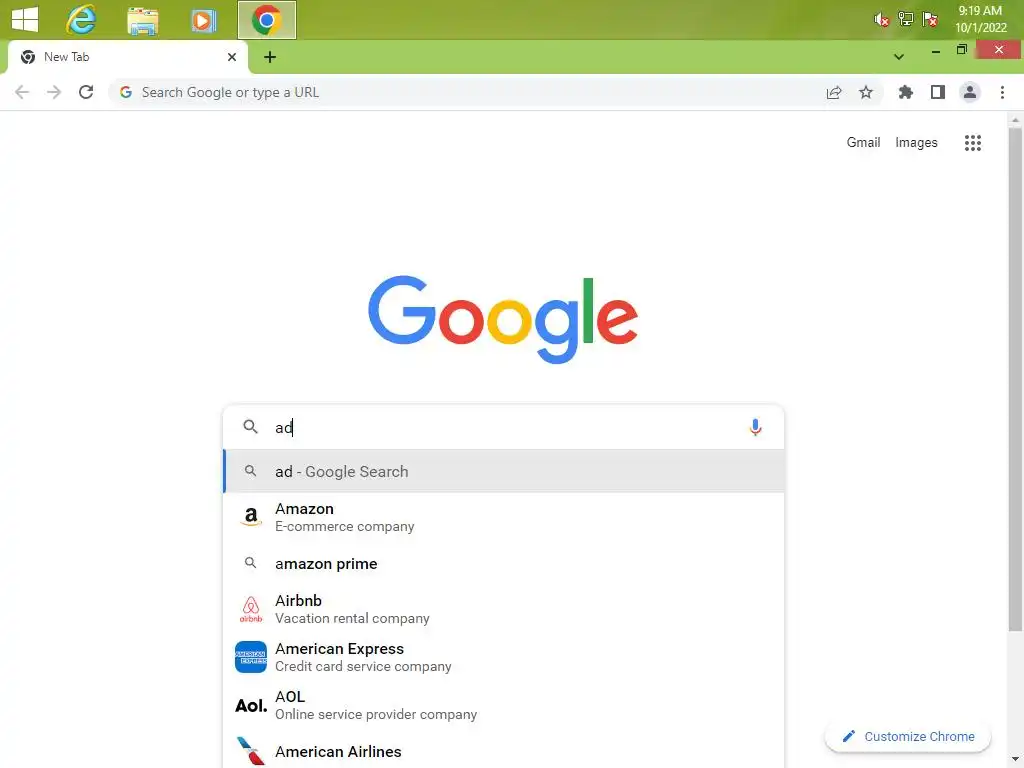Select the New Tab tab
The height and width of the screenshot is (768, 1024).
127,57
